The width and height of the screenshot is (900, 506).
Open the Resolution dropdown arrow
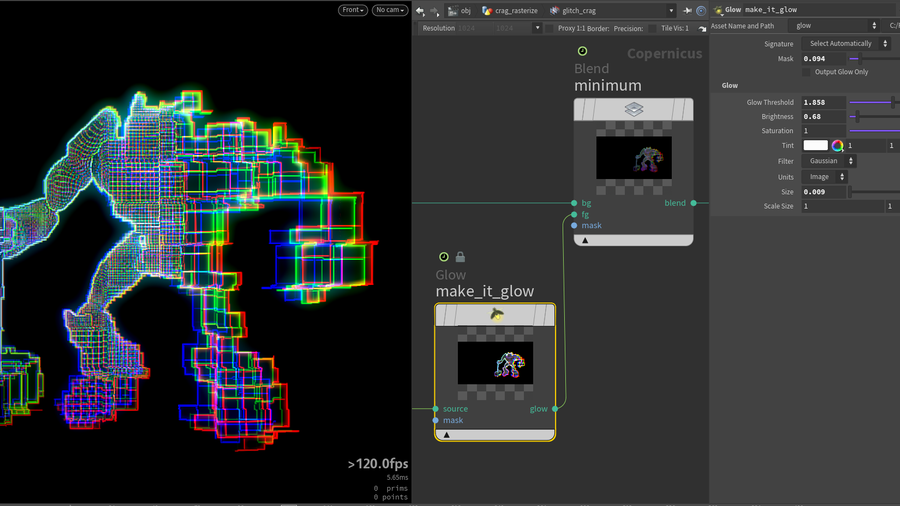(537, 28)
